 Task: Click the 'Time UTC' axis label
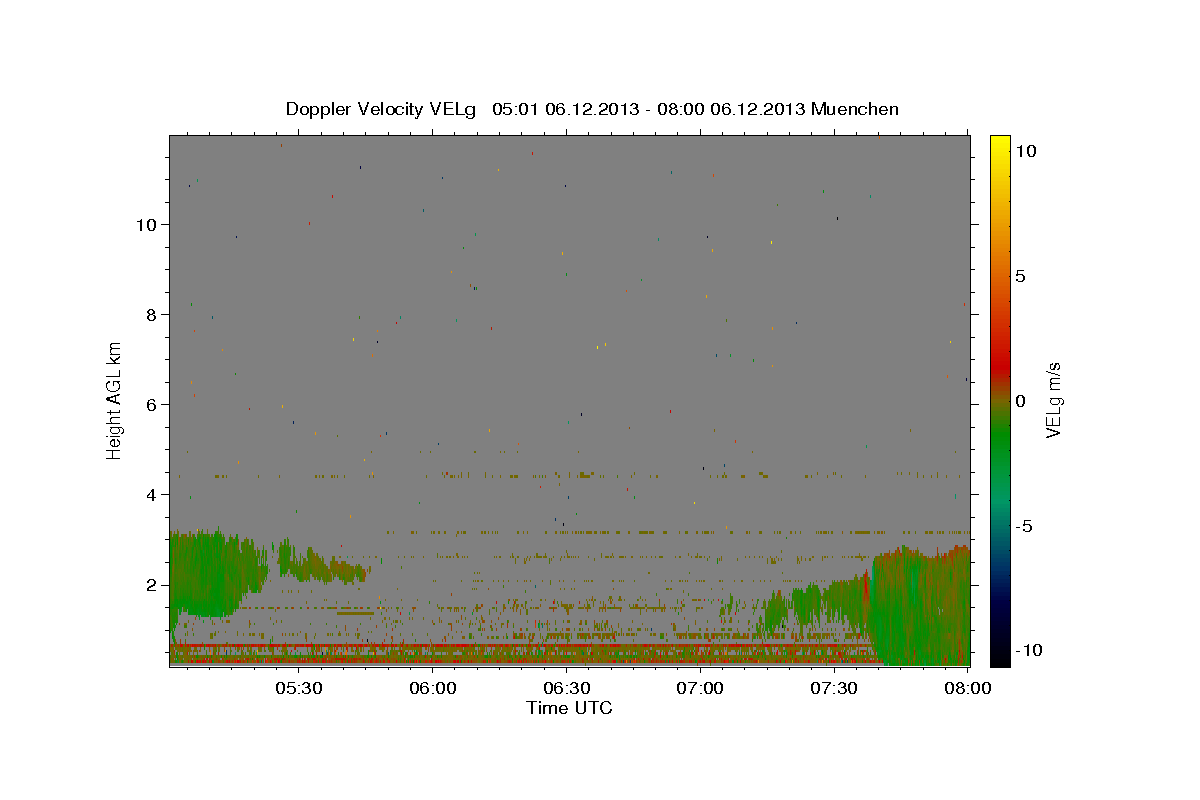pyautogui.click(x=569, y=708)
